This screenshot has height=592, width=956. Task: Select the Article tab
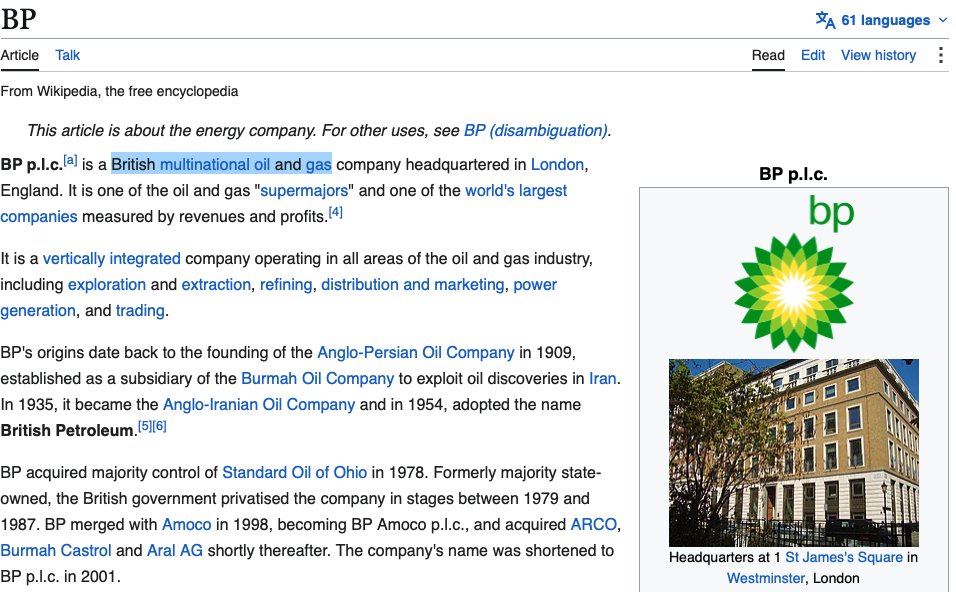coord(20,55)
